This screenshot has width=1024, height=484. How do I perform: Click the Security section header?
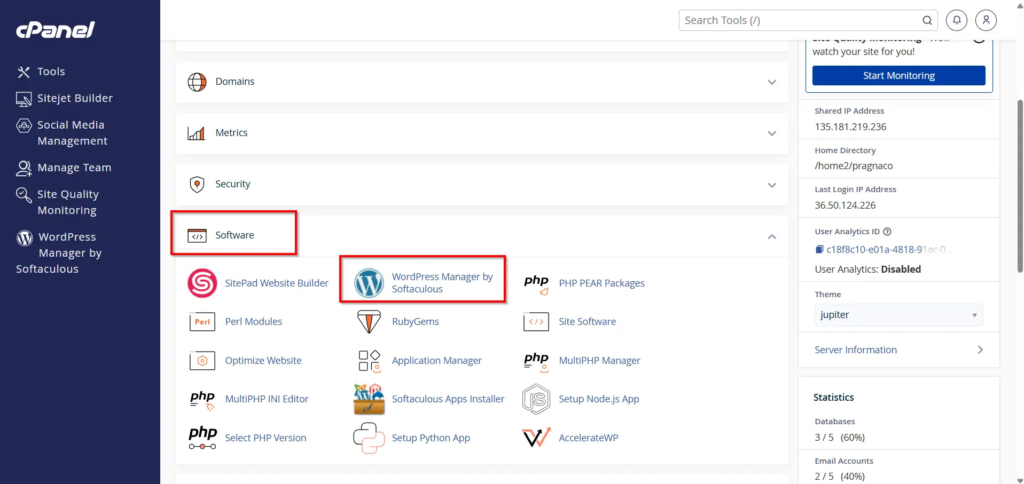point(482,184)
